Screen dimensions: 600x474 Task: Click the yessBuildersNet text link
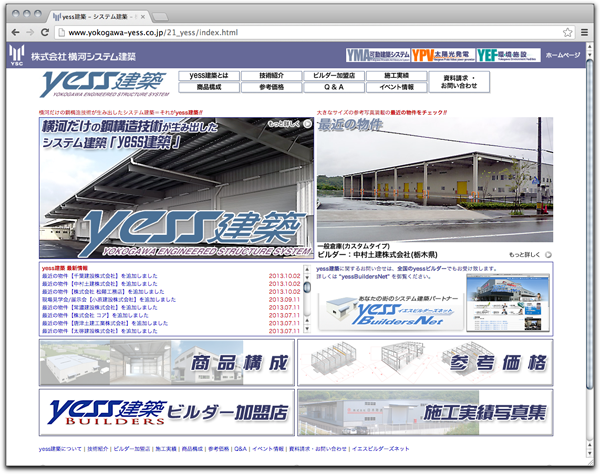pyautogui.click(x=364, y=277)
